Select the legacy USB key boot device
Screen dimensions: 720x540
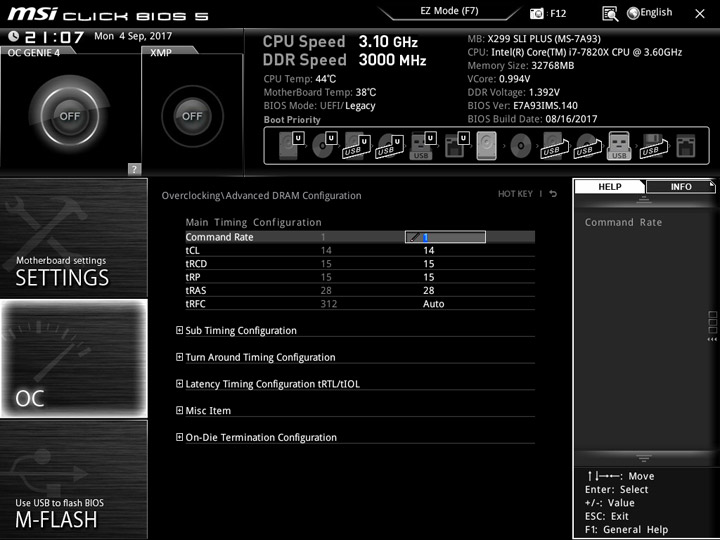click(x=619, y=146)
